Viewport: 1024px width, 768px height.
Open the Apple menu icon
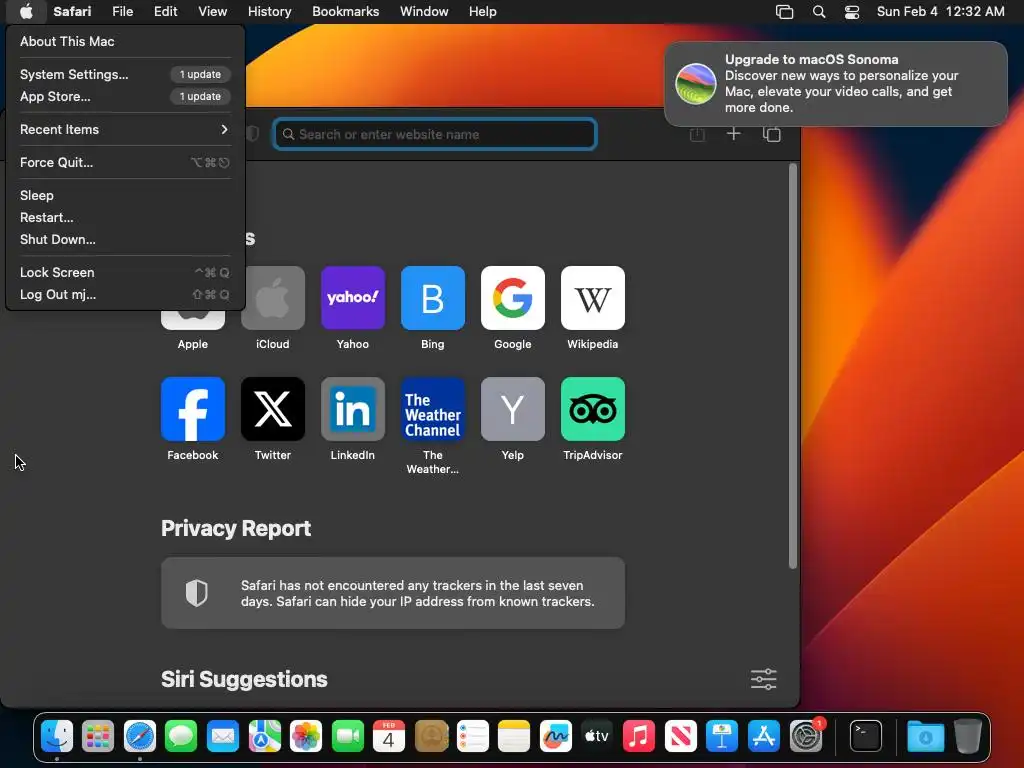tap(26, 11)
